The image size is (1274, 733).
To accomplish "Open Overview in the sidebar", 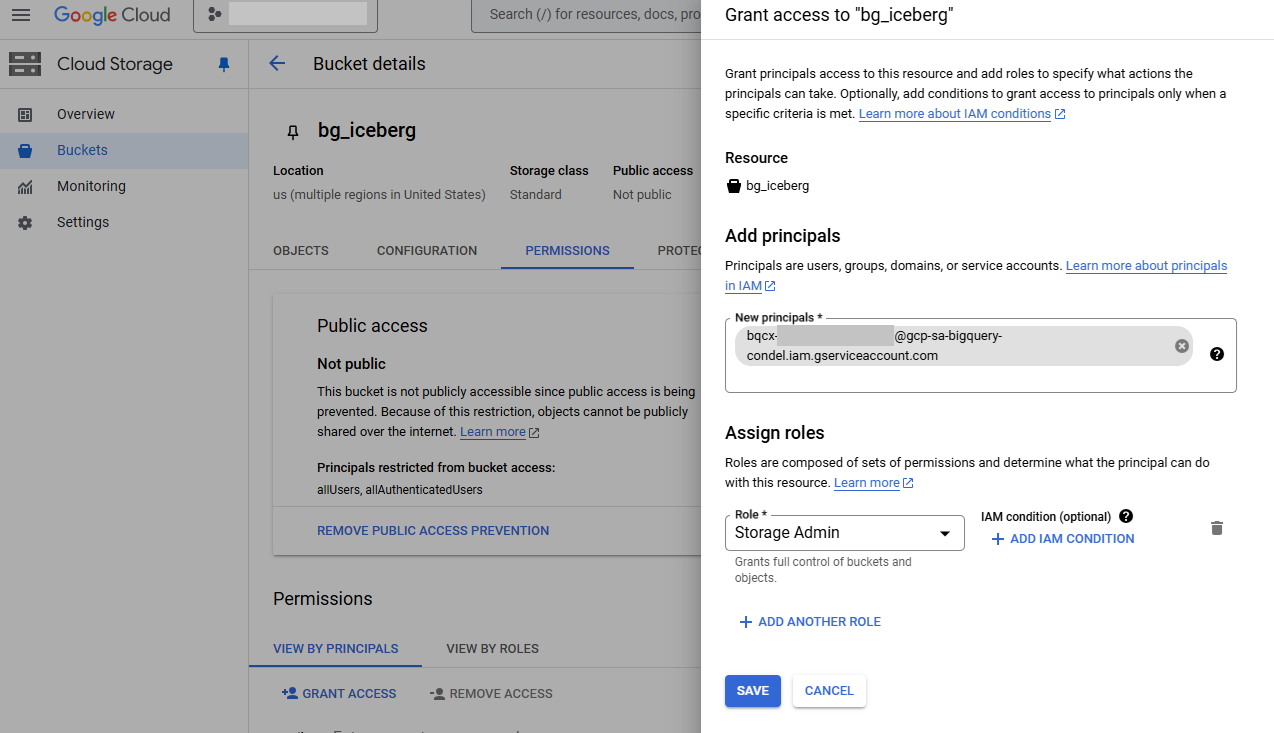I will (x=124, y=114).
